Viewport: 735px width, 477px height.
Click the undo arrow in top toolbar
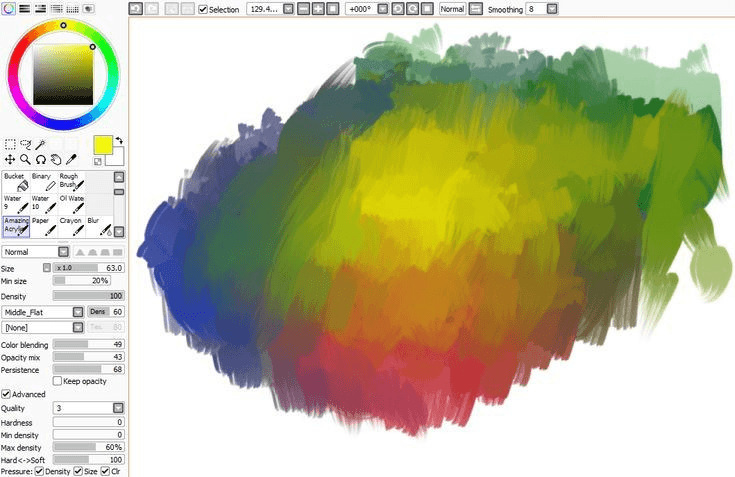coord(136,9)
